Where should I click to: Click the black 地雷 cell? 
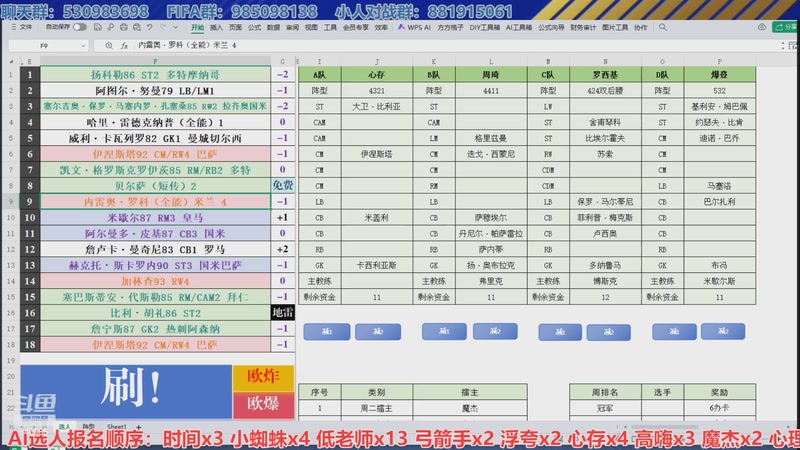coord(283,313)
